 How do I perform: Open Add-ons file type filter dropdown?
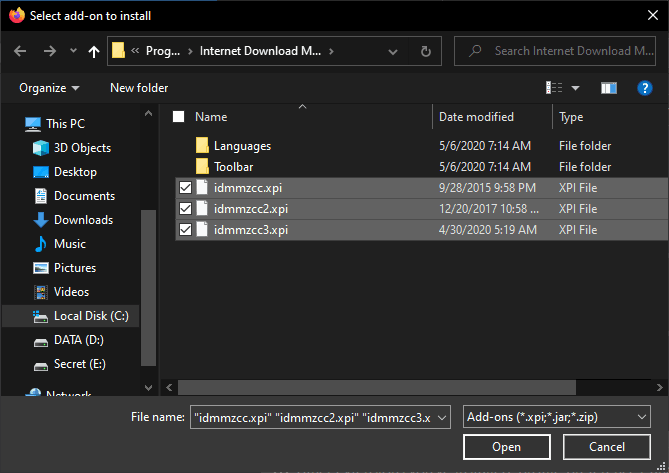[556, 417]
